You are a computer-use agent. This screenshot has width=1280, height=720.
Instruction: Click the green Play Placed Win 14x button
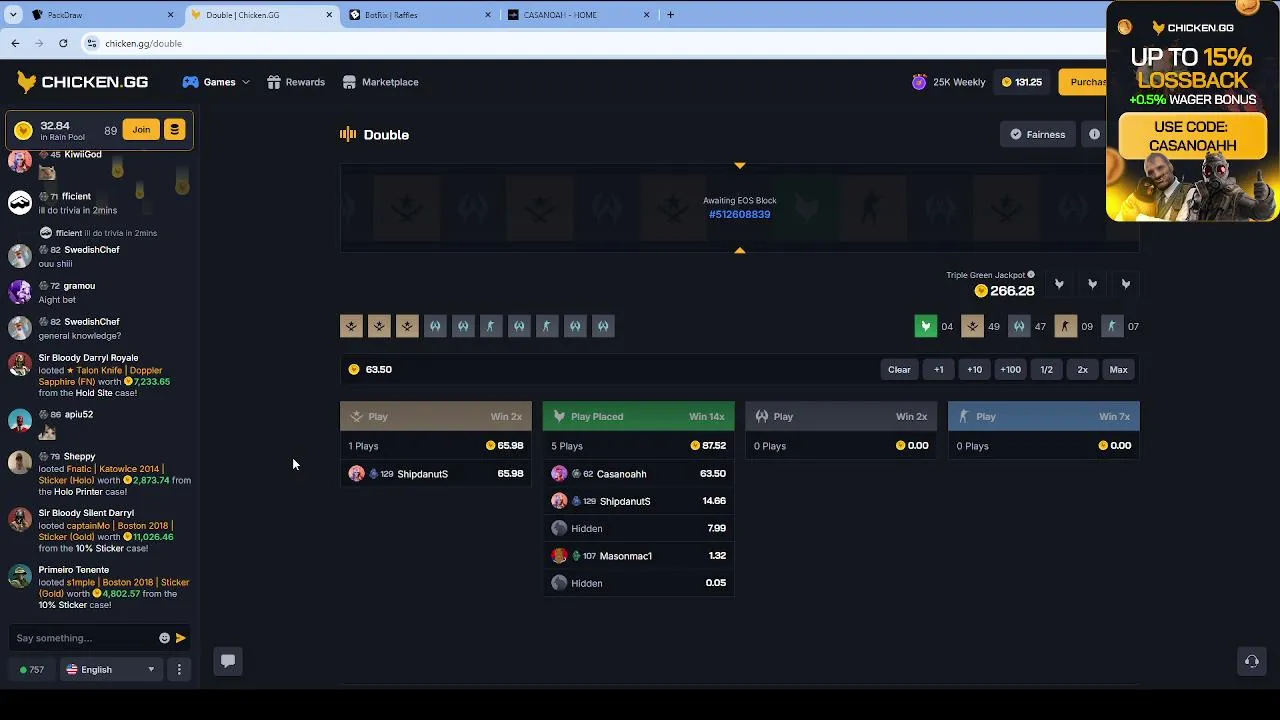pyautogui.click(x=638, y=416)
